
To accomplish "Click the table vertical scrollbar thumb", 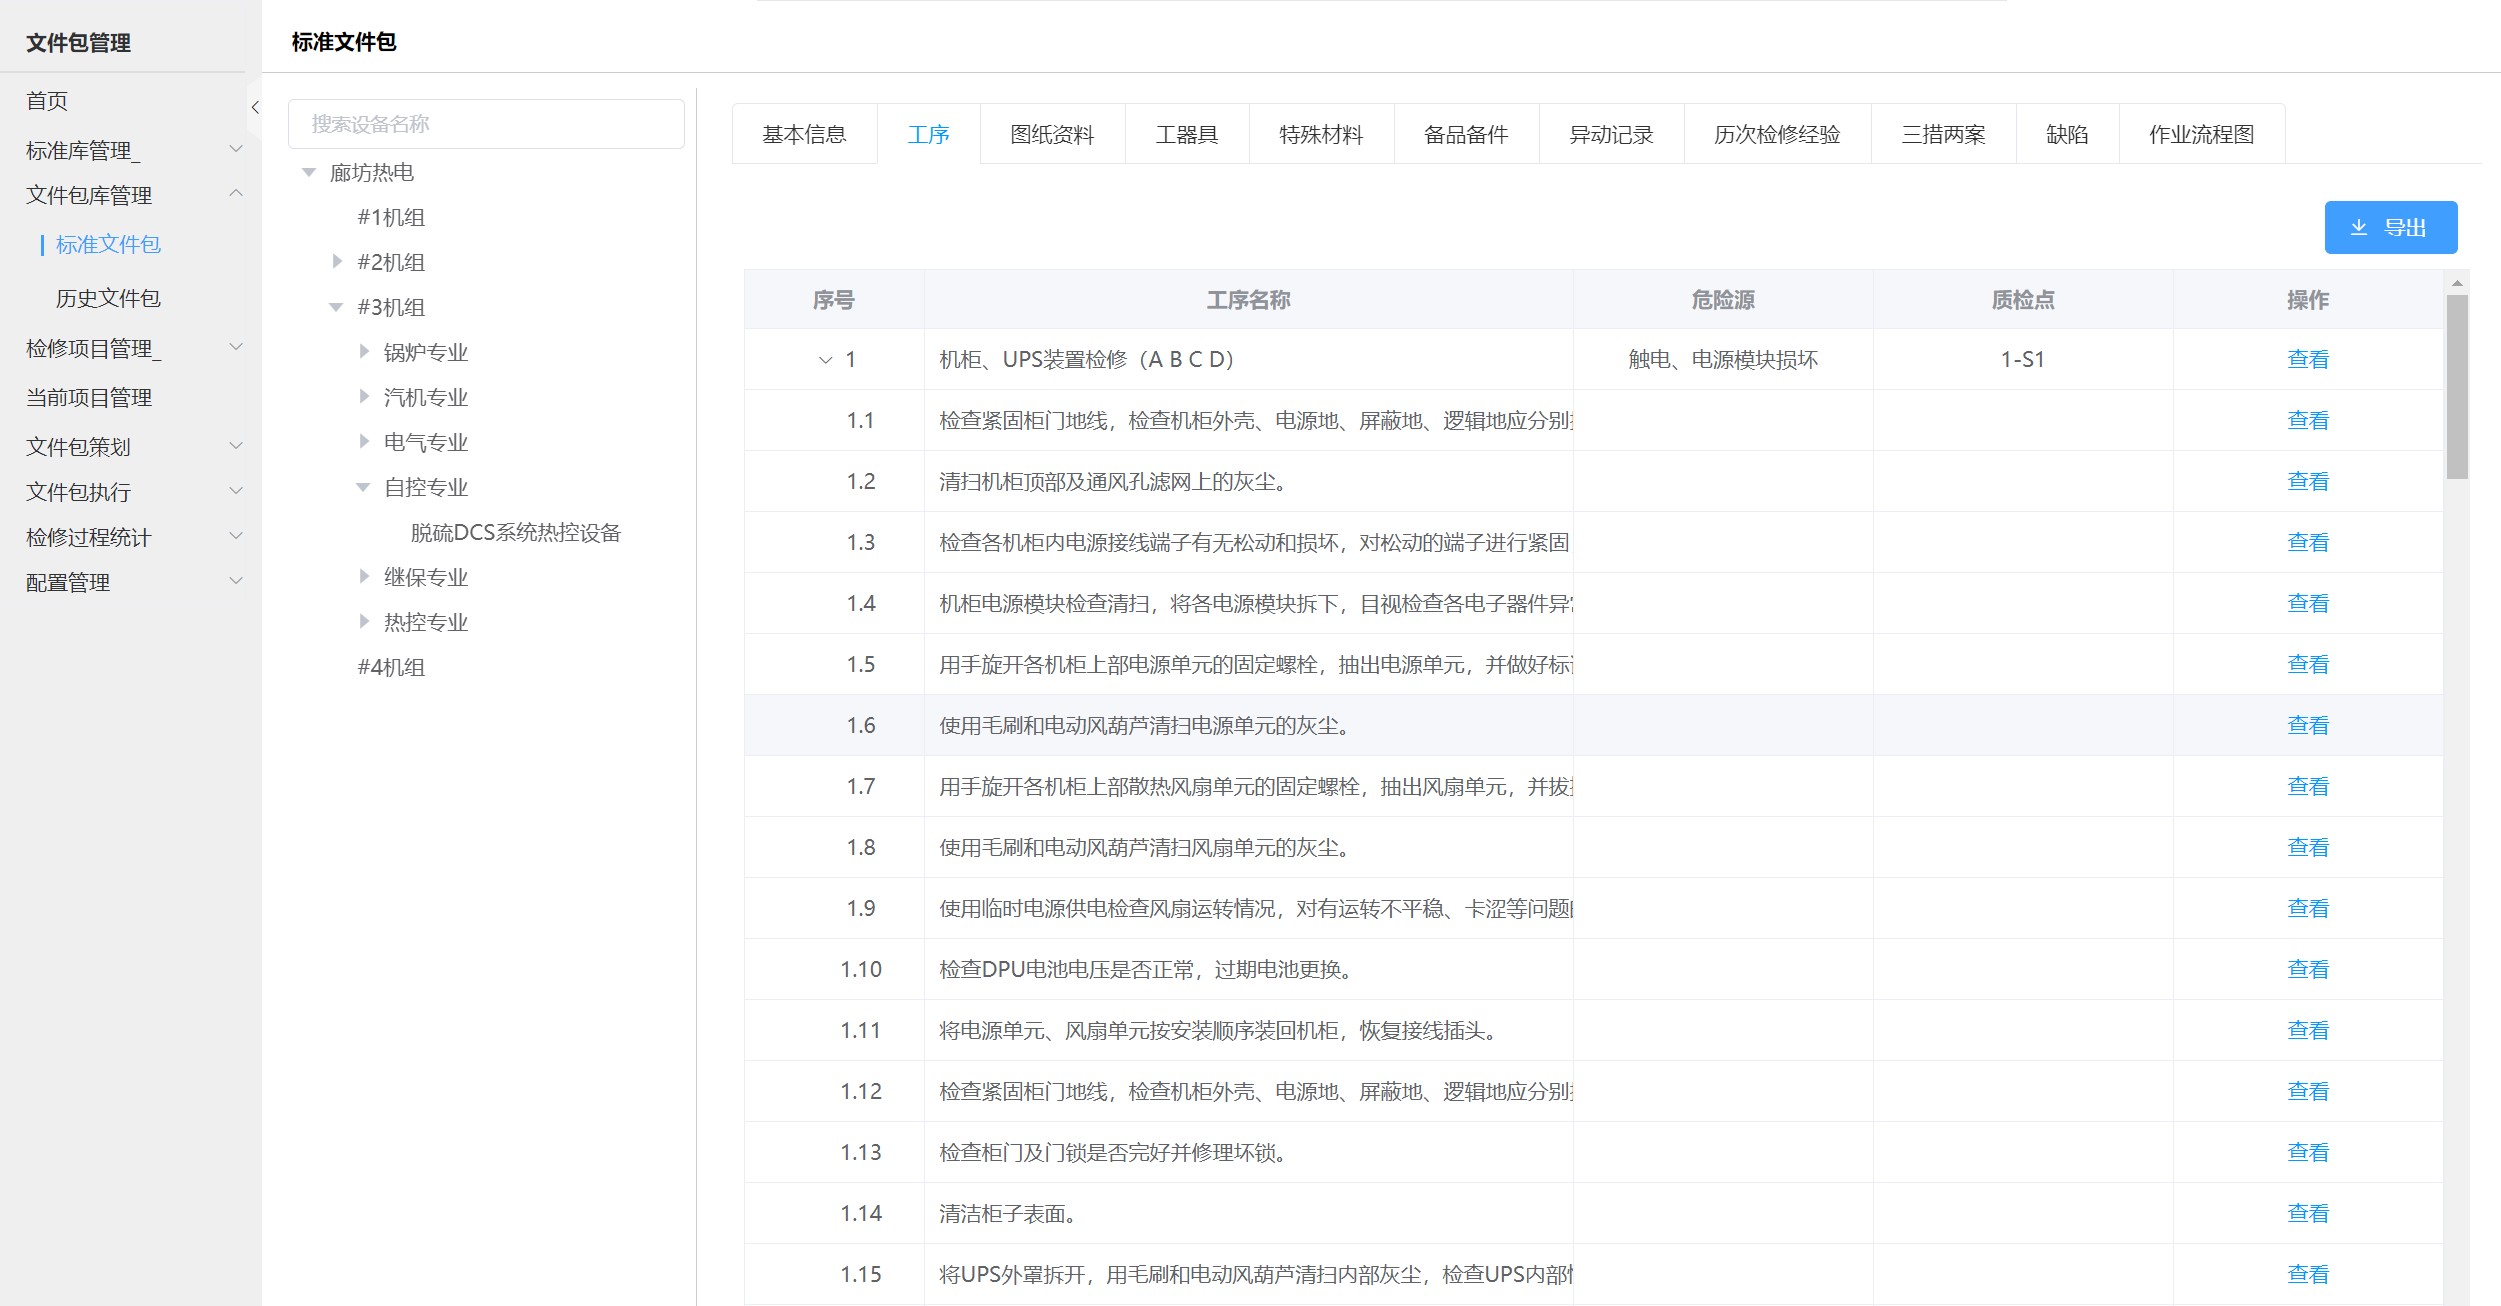I will pyautogui.click(x=2457, y=387).
